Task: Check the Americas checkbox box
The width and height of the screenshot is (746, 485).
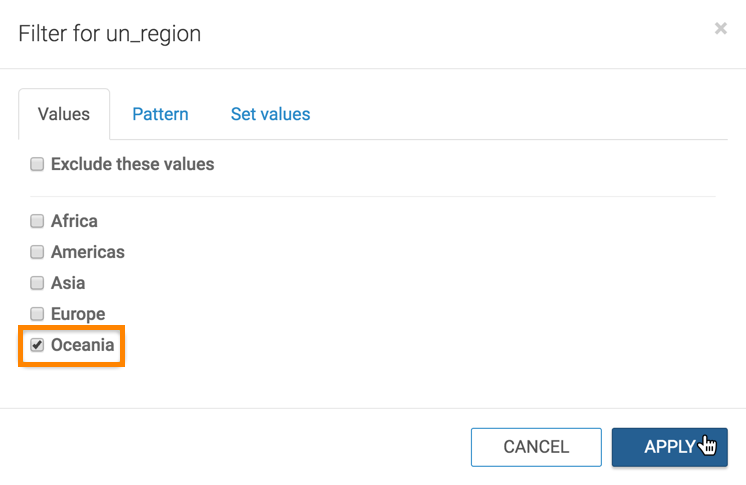Action: click(x=37, y=252)
